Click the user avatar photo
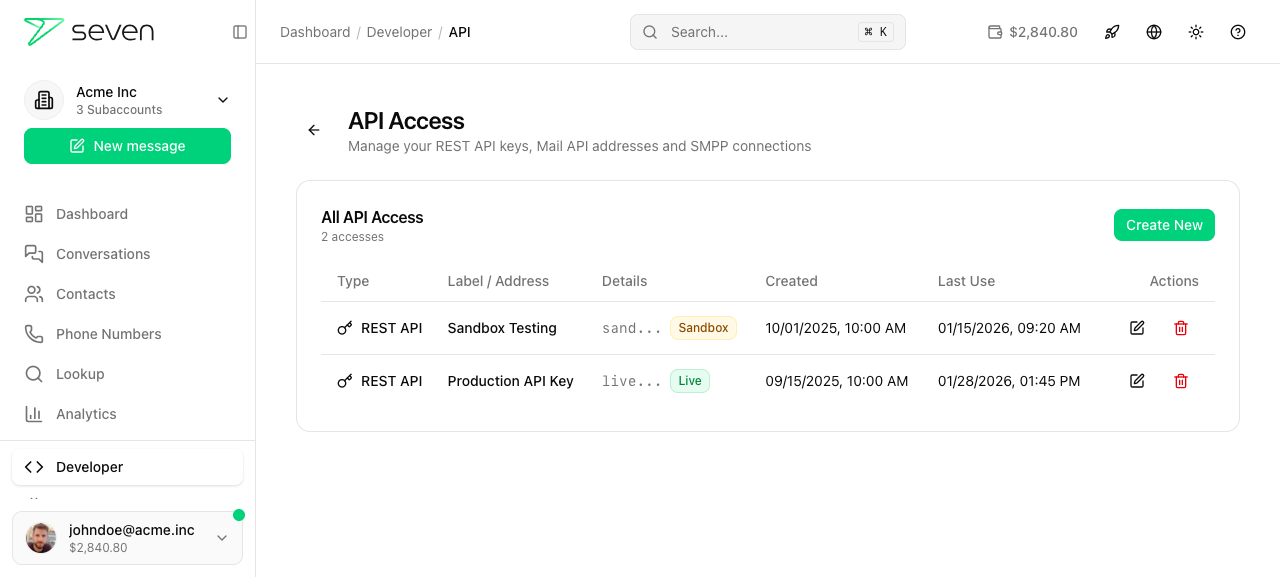The height and width of the screenshot is (577, 1280). (41, 538)
